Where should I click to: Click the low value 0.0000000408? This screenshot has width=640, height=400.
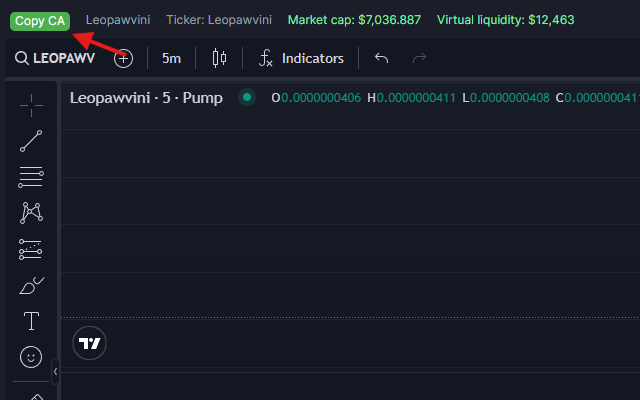(510, 98)
